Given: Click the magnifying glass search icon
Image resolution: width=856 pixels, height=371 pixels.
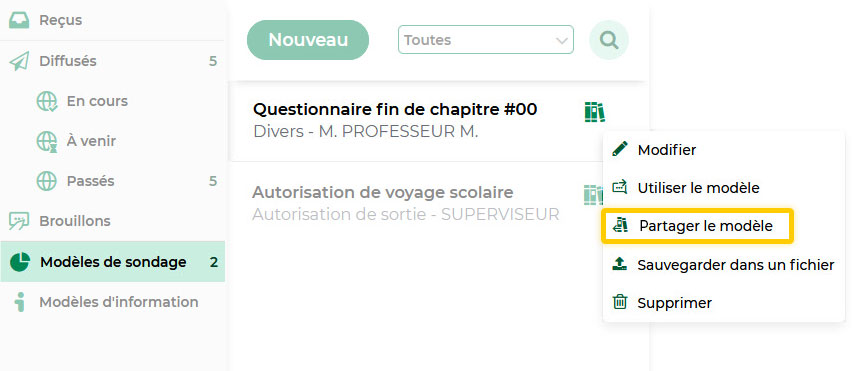Looking at the screenshot, I should tap(609, 40).
